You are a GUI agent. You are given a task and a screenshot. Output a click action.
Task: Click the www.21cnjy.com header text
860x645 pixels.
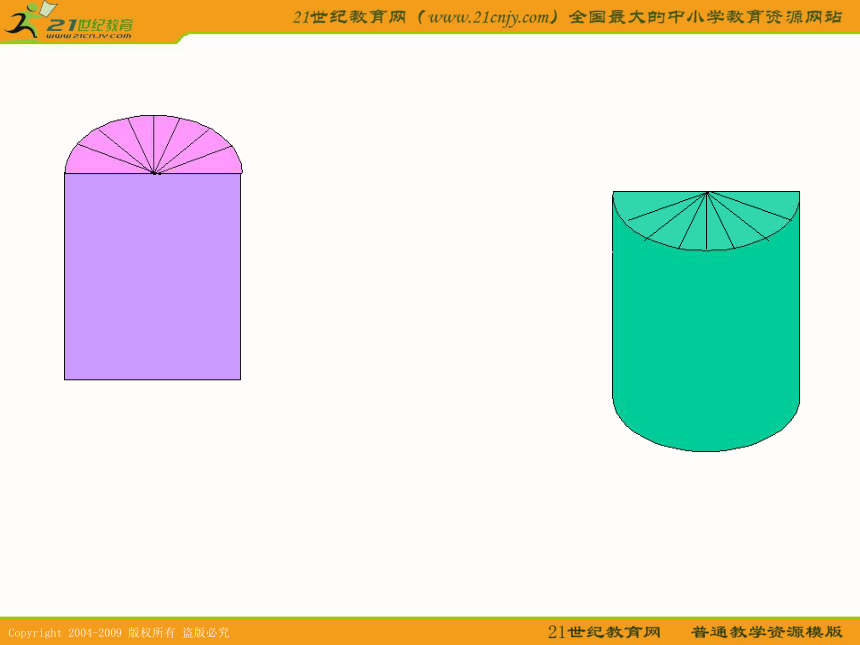coord(489,18)
